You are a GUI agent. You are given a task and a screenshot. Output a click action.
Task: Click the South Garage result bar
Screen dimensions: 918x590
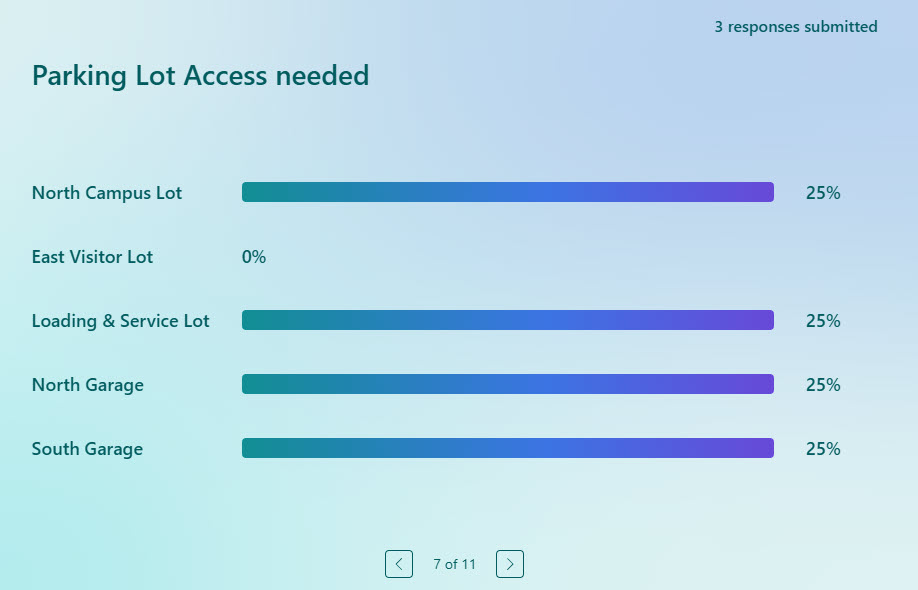pos(507,447)
